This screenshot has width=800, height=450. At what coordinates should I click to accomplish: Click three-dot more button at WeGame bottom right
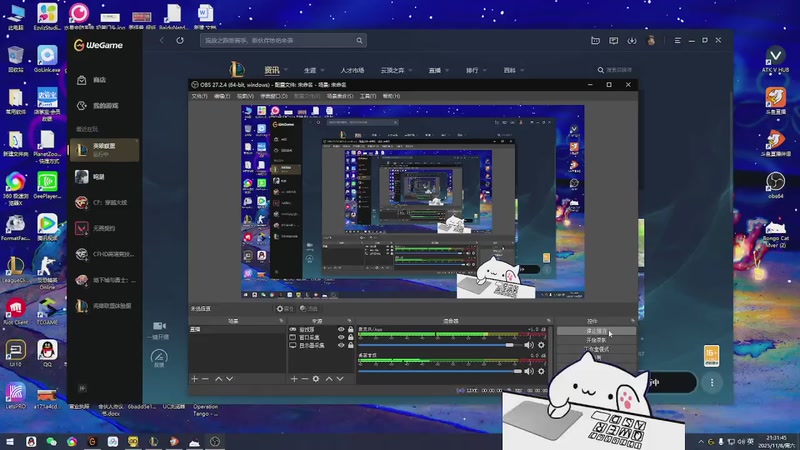[712, 382]
